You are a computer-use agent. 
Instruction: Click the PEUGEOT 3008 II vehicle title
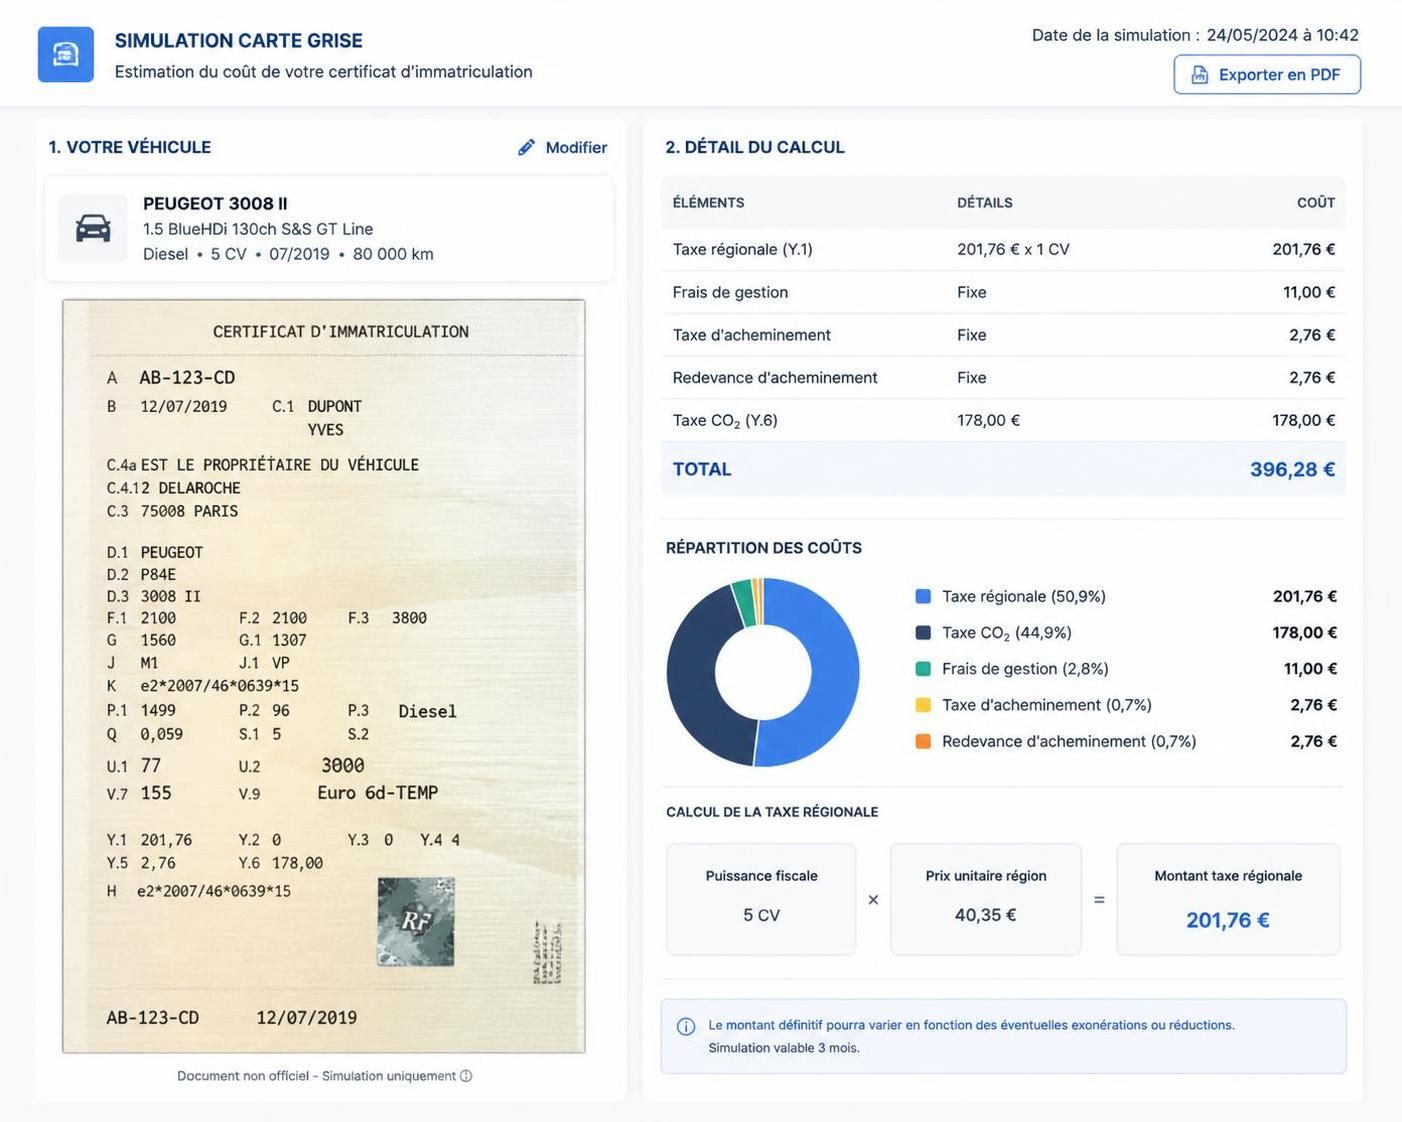click(x=215, y=204)
